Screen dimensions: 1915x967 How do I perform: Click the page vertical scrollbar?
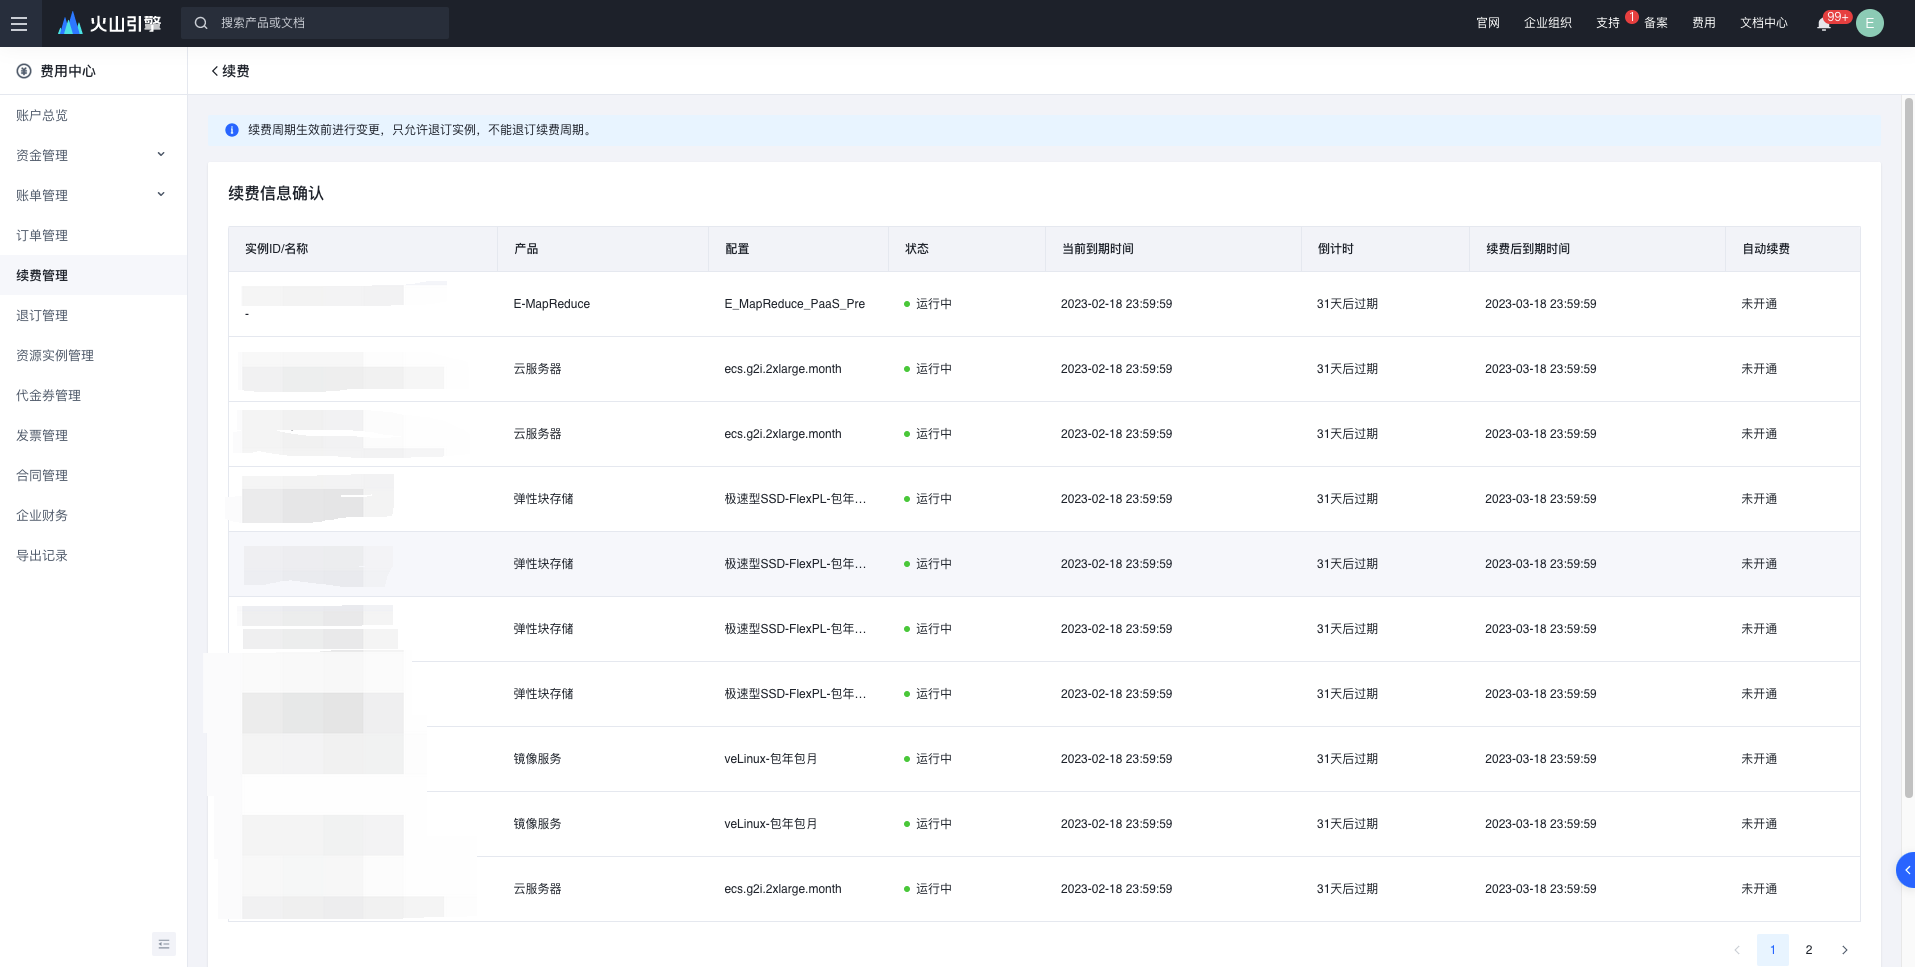point(1908,448)
